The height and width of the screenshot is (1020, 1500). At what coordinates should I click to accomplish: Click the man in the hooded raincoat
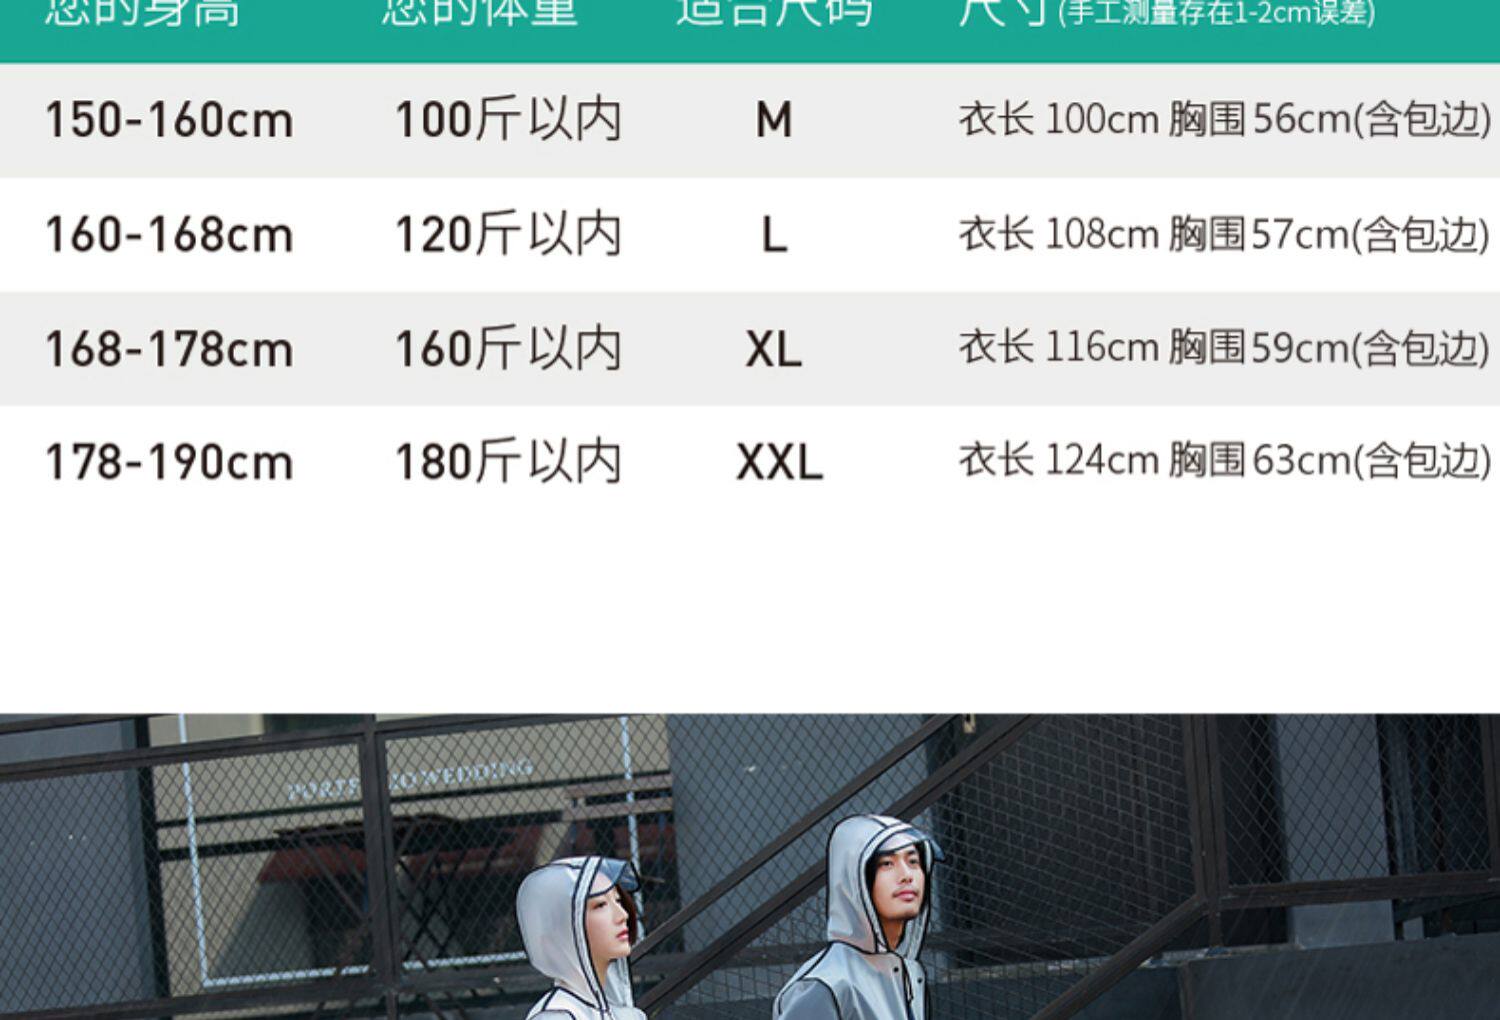point(860,920)
